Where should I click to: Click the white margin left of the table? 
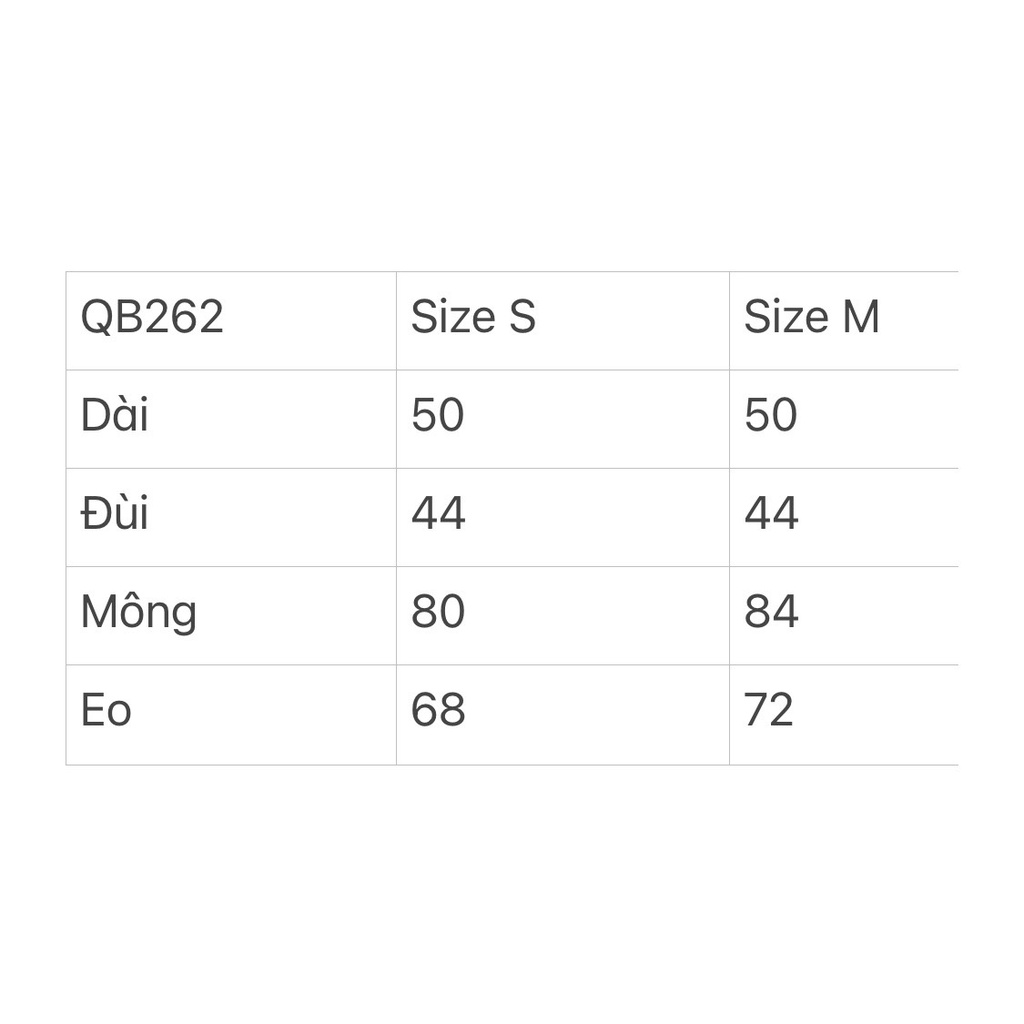click(x=32, y=518)
